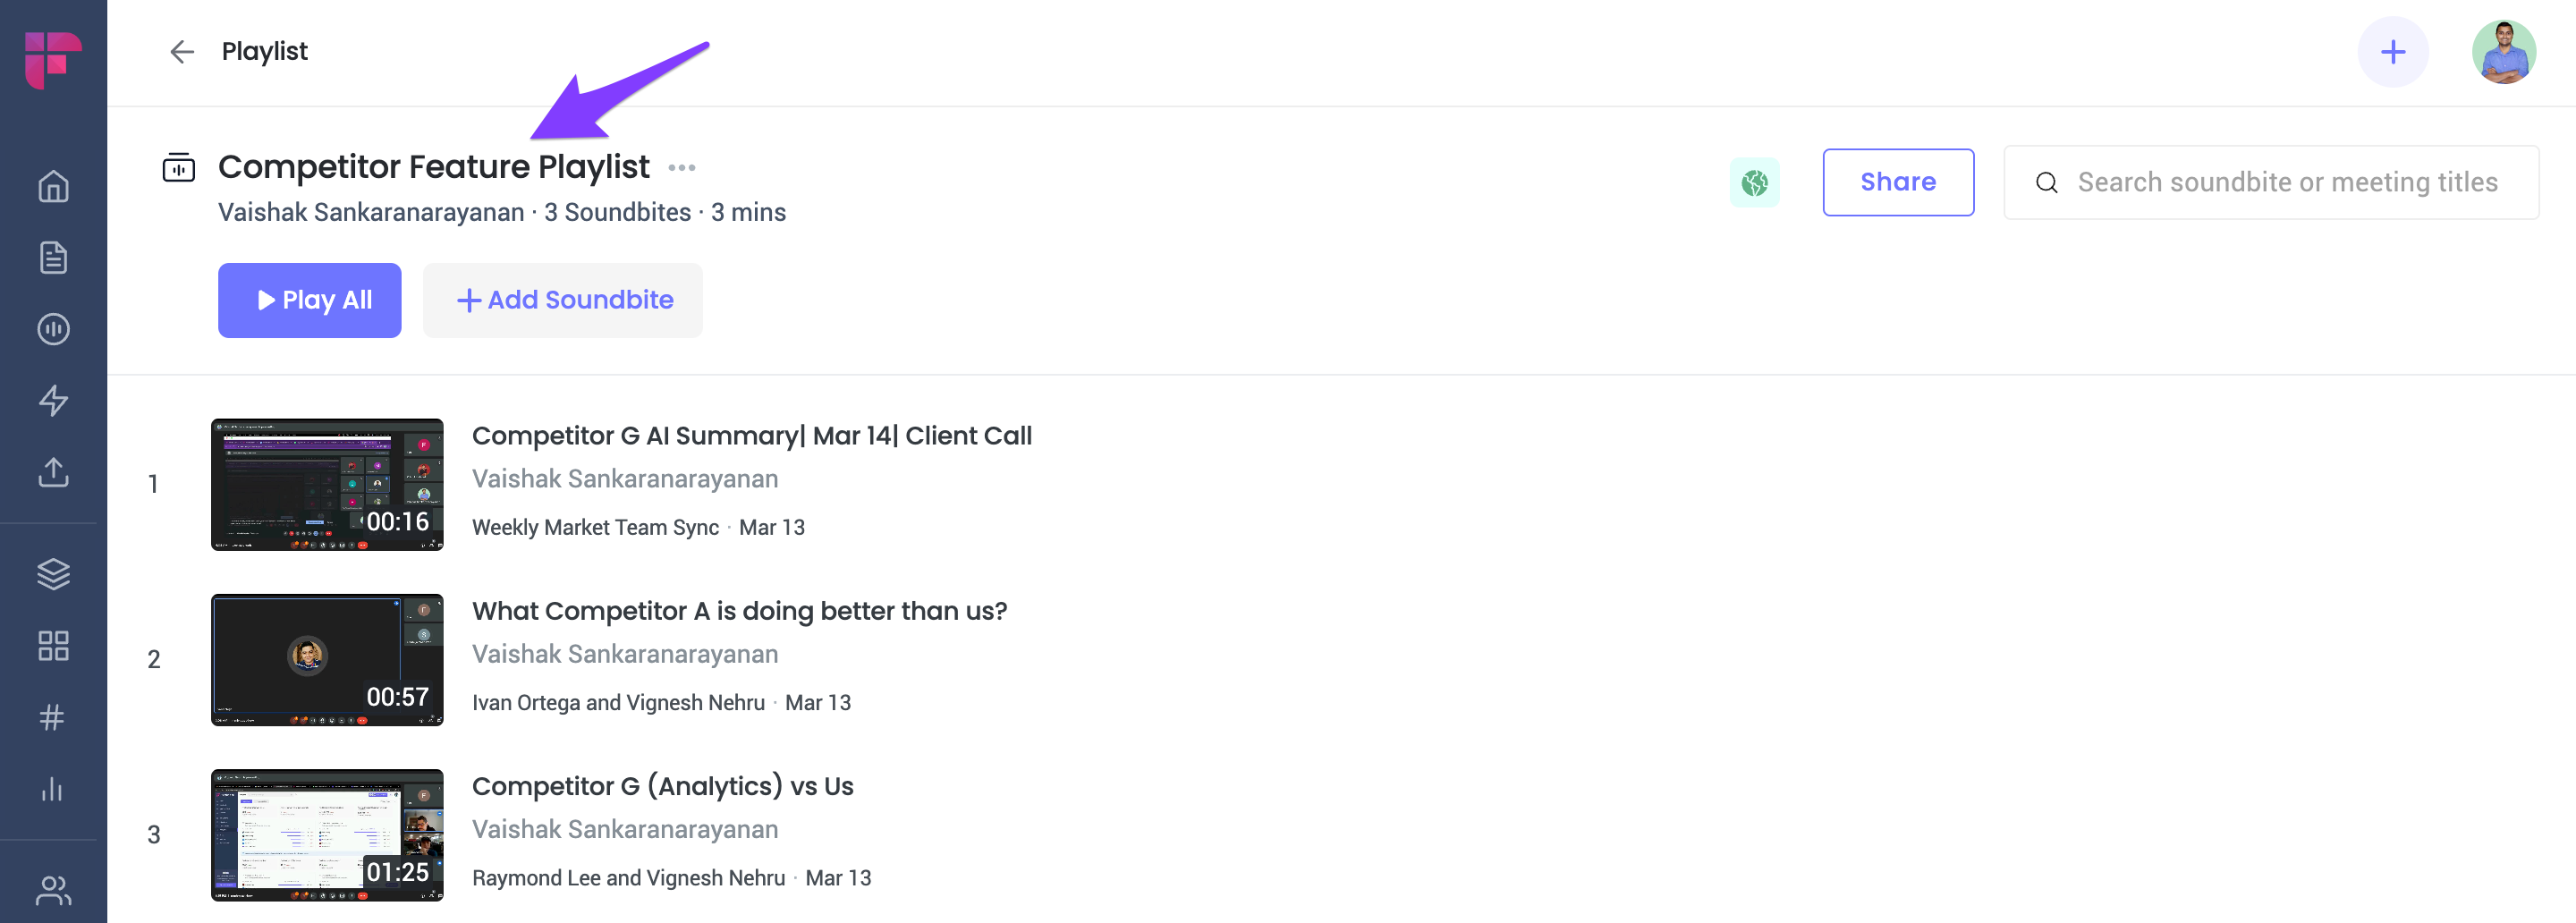
Task: Open the analytics bar chart icon
Action: 53,788
